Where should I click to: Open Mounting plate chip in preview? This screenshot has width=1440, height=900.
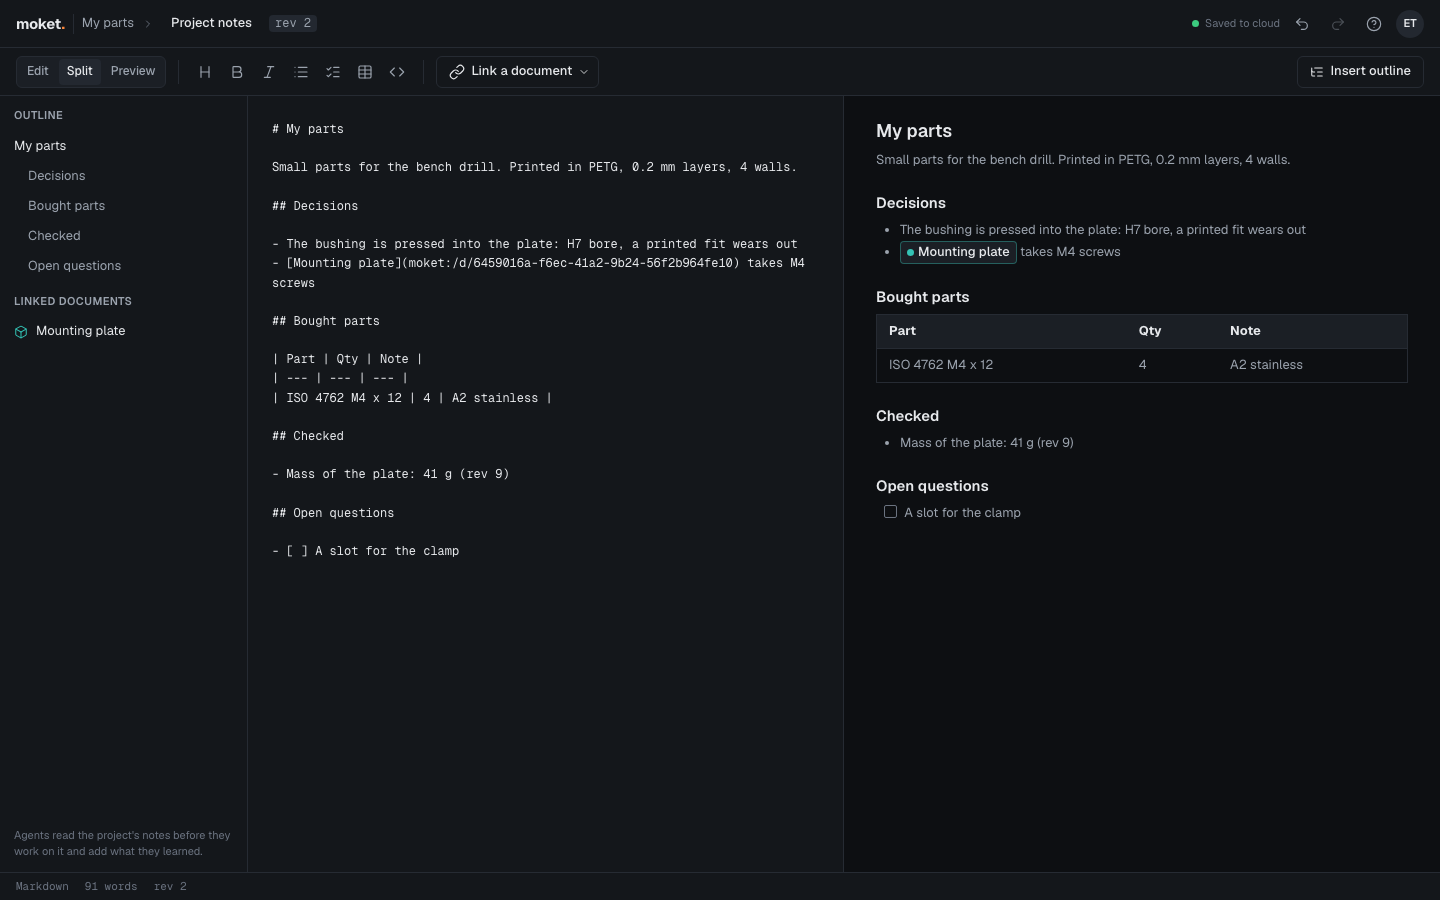(958, 252)
